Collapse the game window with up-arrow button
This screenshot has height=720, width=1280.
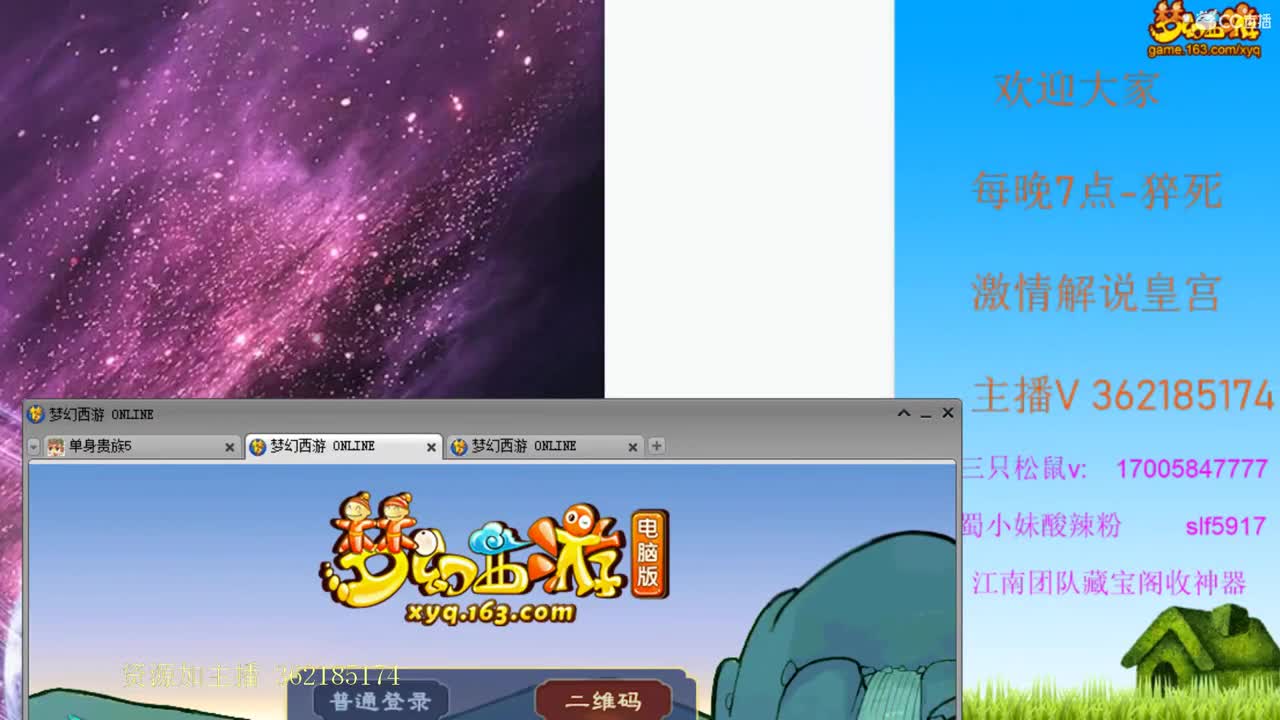pyautogui.click(x=903, y=413)
